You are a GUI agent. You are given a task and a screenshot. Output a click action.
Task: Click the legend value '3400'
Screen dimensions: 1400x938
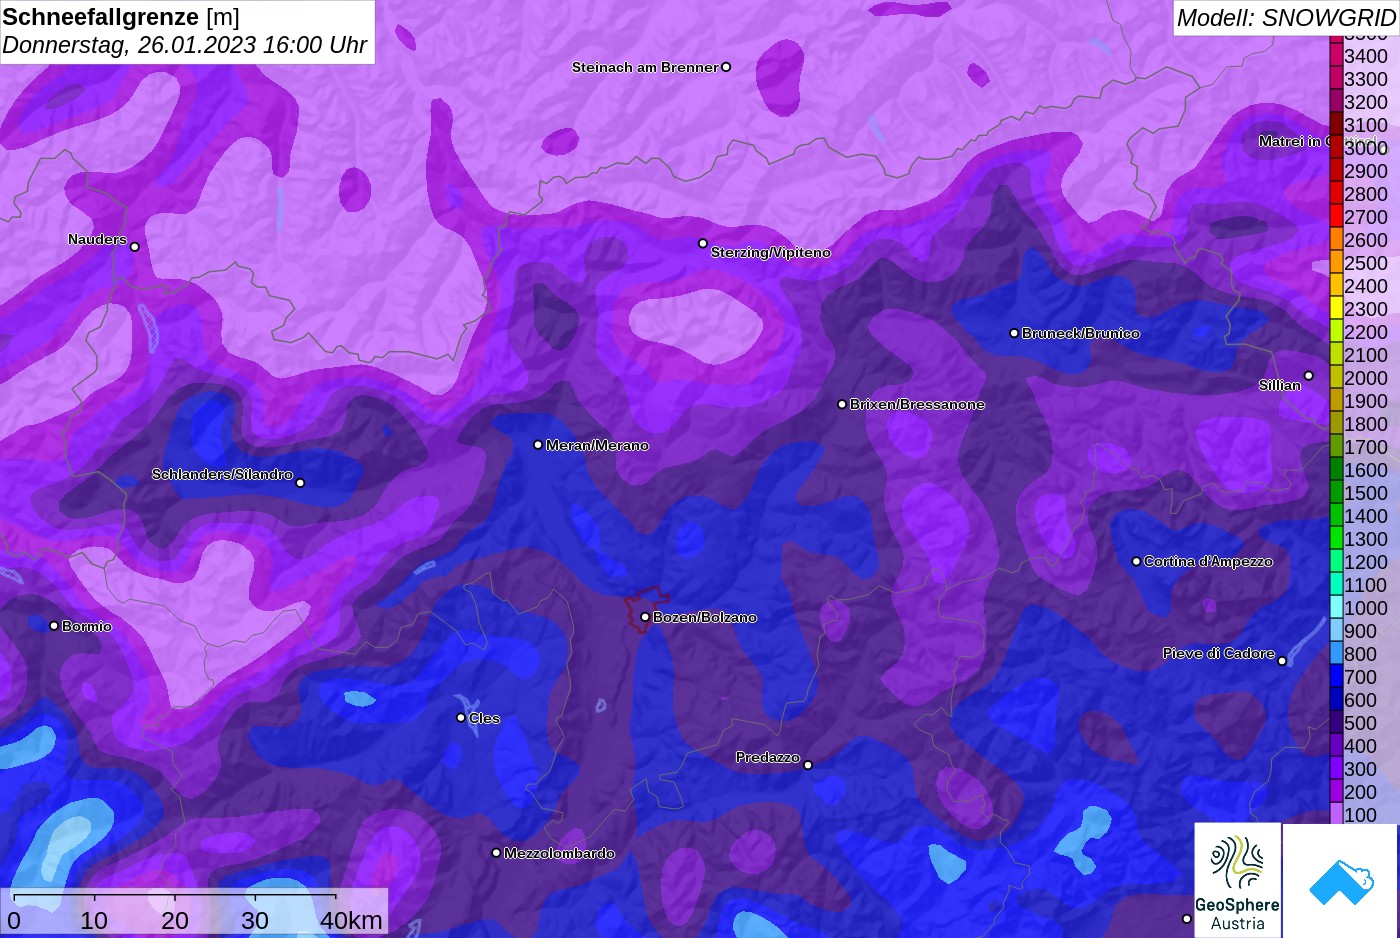point(1366,56)
